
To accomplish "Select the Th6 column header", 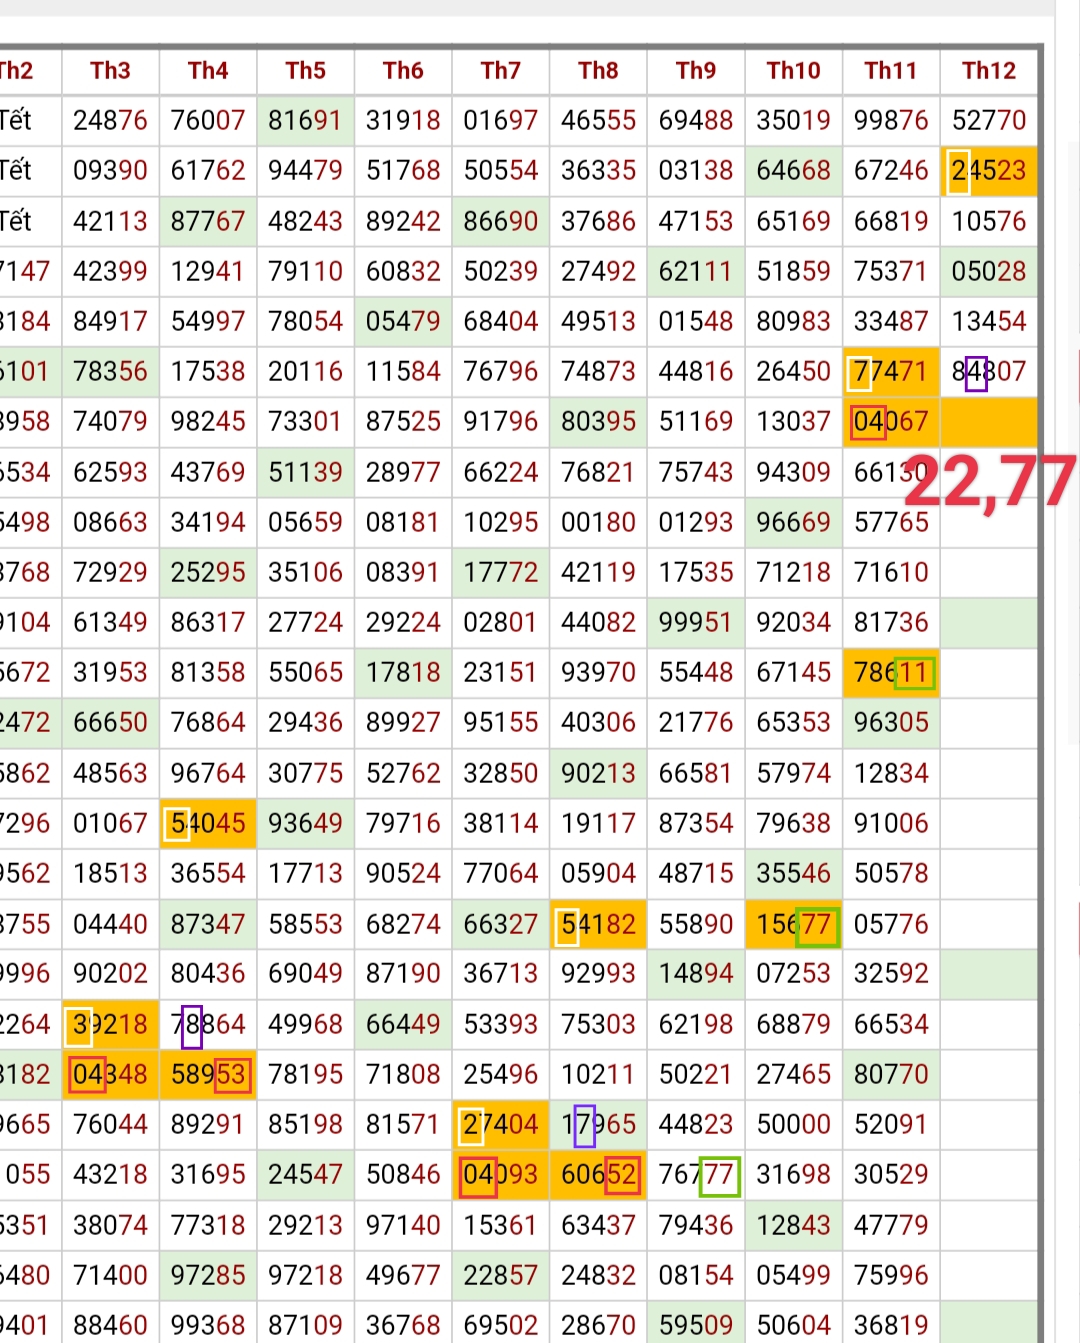I will click(x=403, y=70).
